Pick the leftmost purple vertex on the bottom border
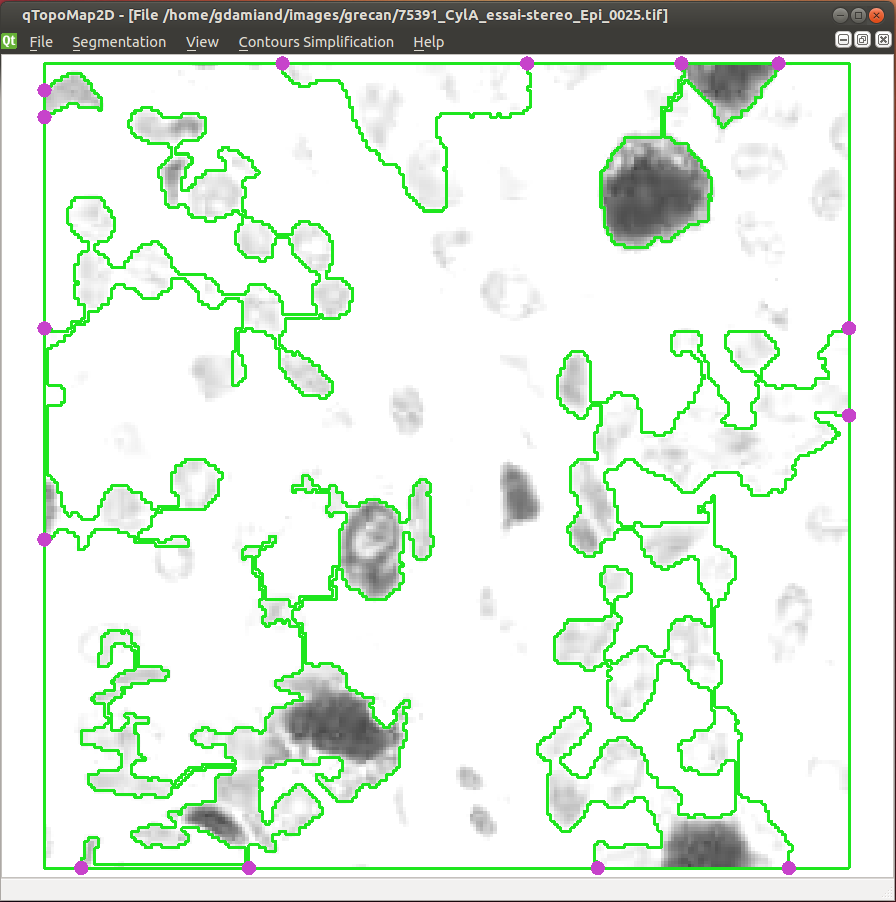The width and height of the screenshot is (896, 902). coord(82,868)
